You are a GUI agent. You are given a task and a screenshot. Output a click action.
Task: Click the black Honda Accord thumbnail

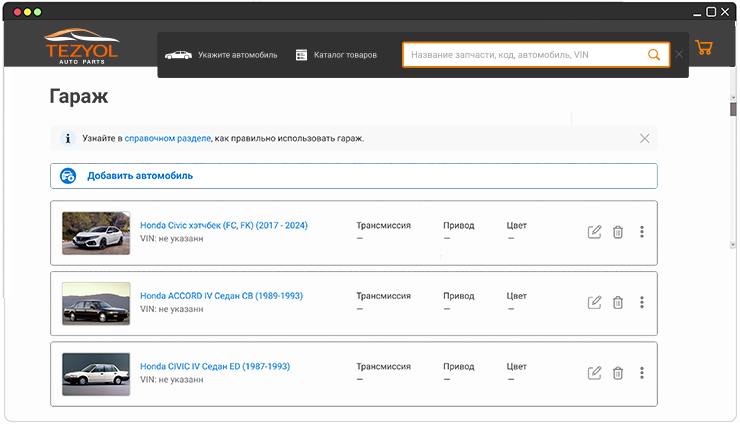(96, 304)
